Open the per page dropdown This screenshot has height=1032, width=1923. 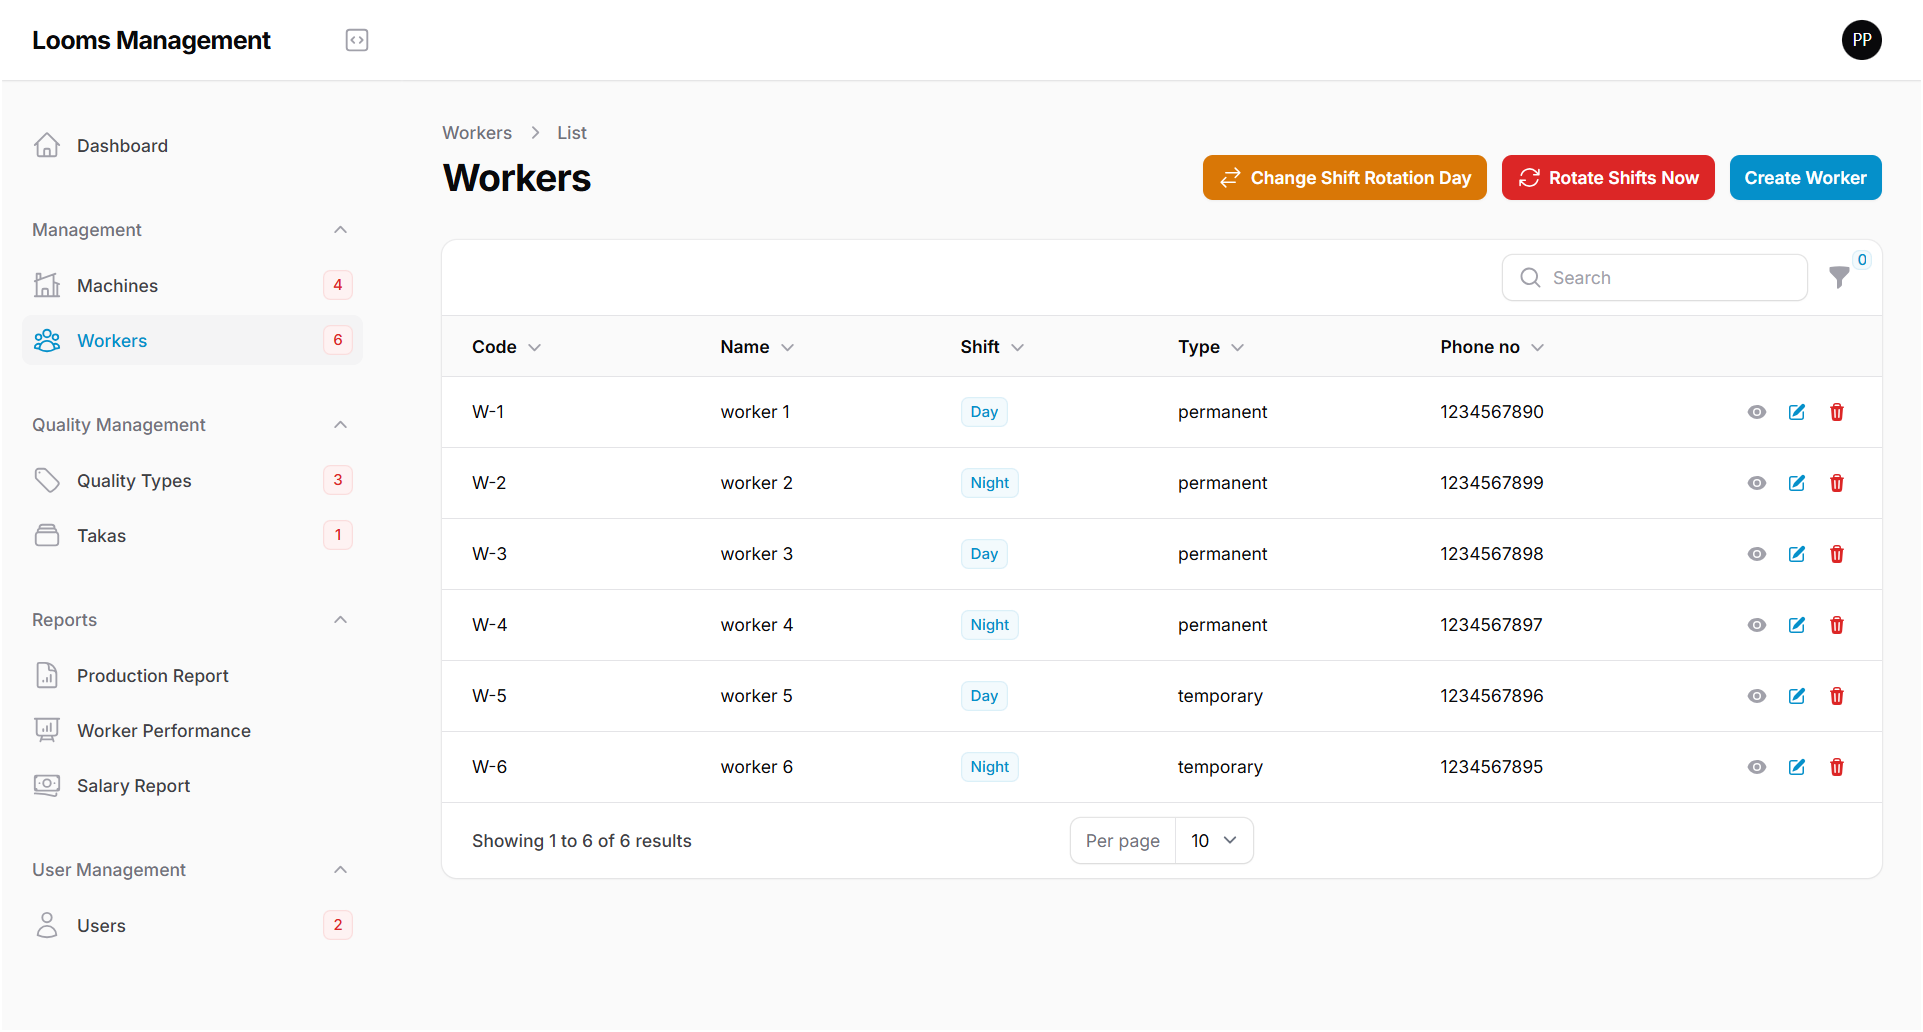point(1213,840)
